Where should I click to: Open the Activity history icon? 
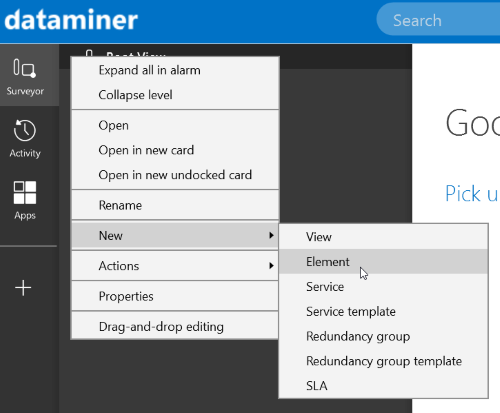click(x=25, y=130)
